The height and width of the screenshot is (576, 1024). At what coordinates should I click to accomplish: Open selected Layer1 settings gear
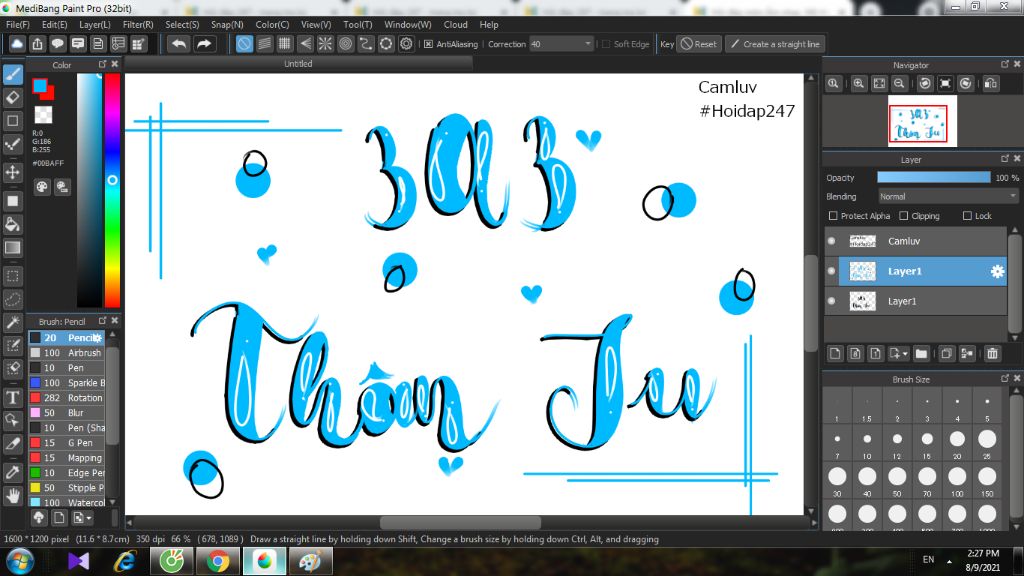click(x=997, y=271)
